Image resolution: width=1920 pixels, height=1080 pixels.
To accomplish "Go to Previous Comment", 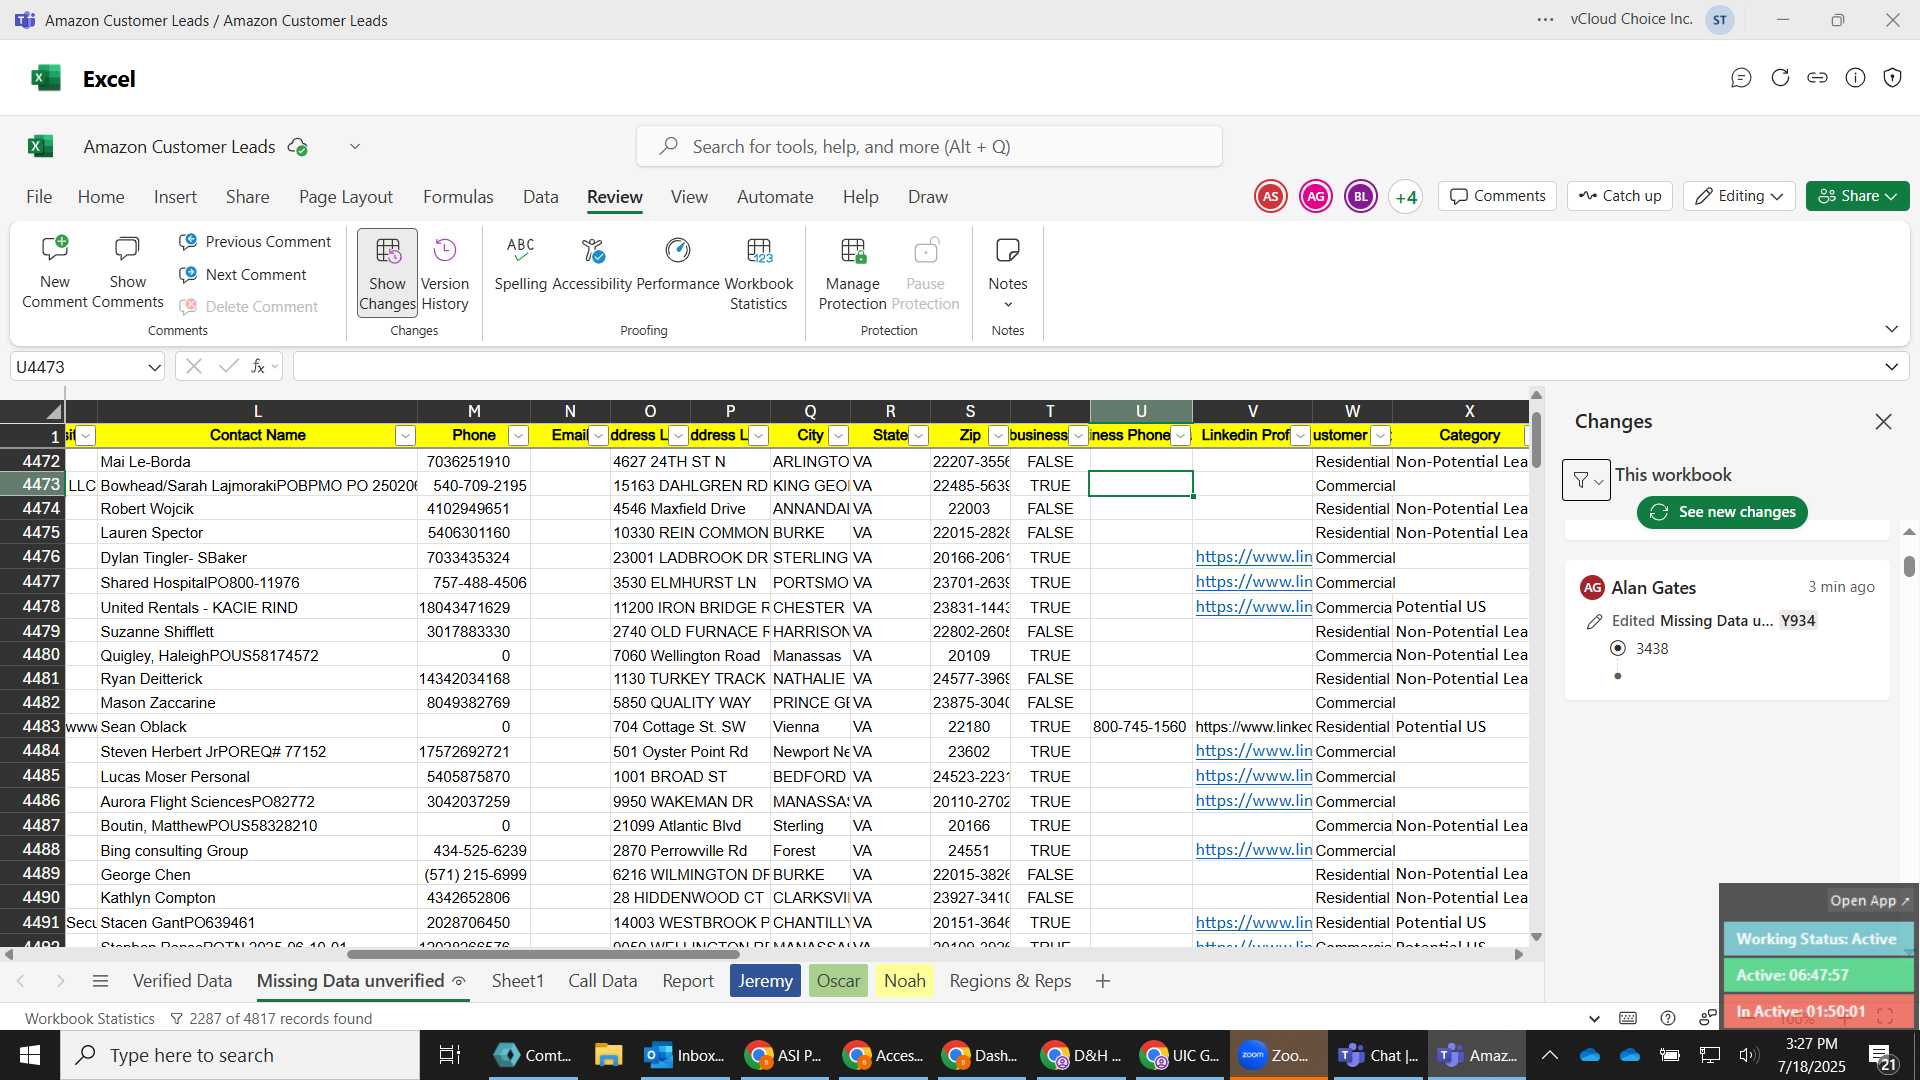I will point(255,242).
